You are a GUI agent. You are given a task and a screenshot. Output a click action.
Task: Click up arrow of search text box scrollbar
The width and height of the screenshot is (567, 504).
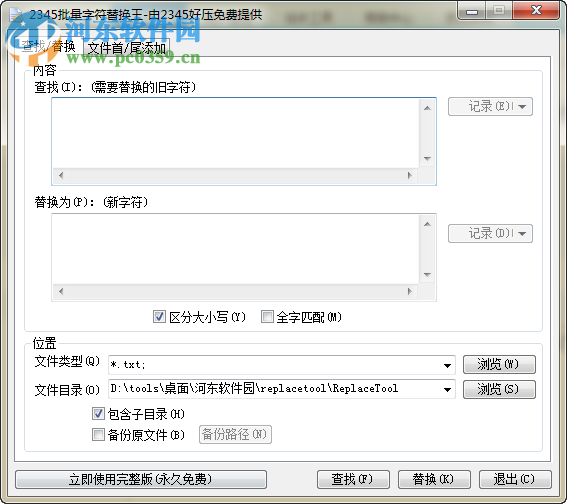(427, 108)
